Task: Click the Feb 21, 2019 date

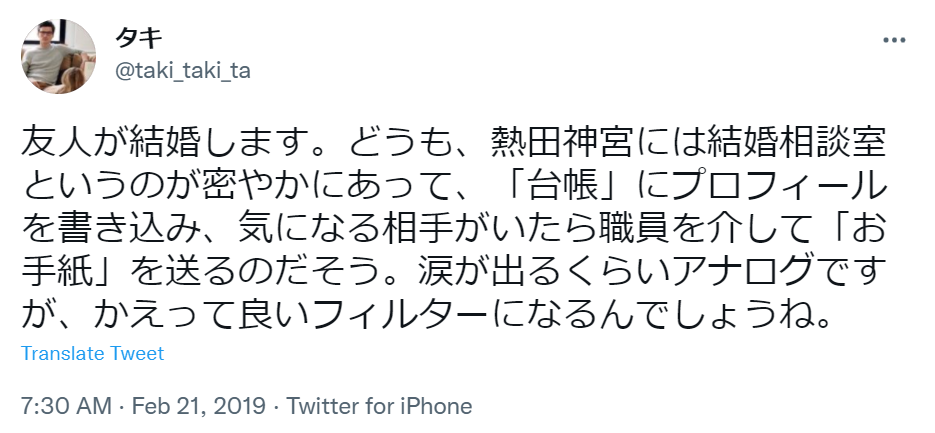Action: (x=206, y=407)
